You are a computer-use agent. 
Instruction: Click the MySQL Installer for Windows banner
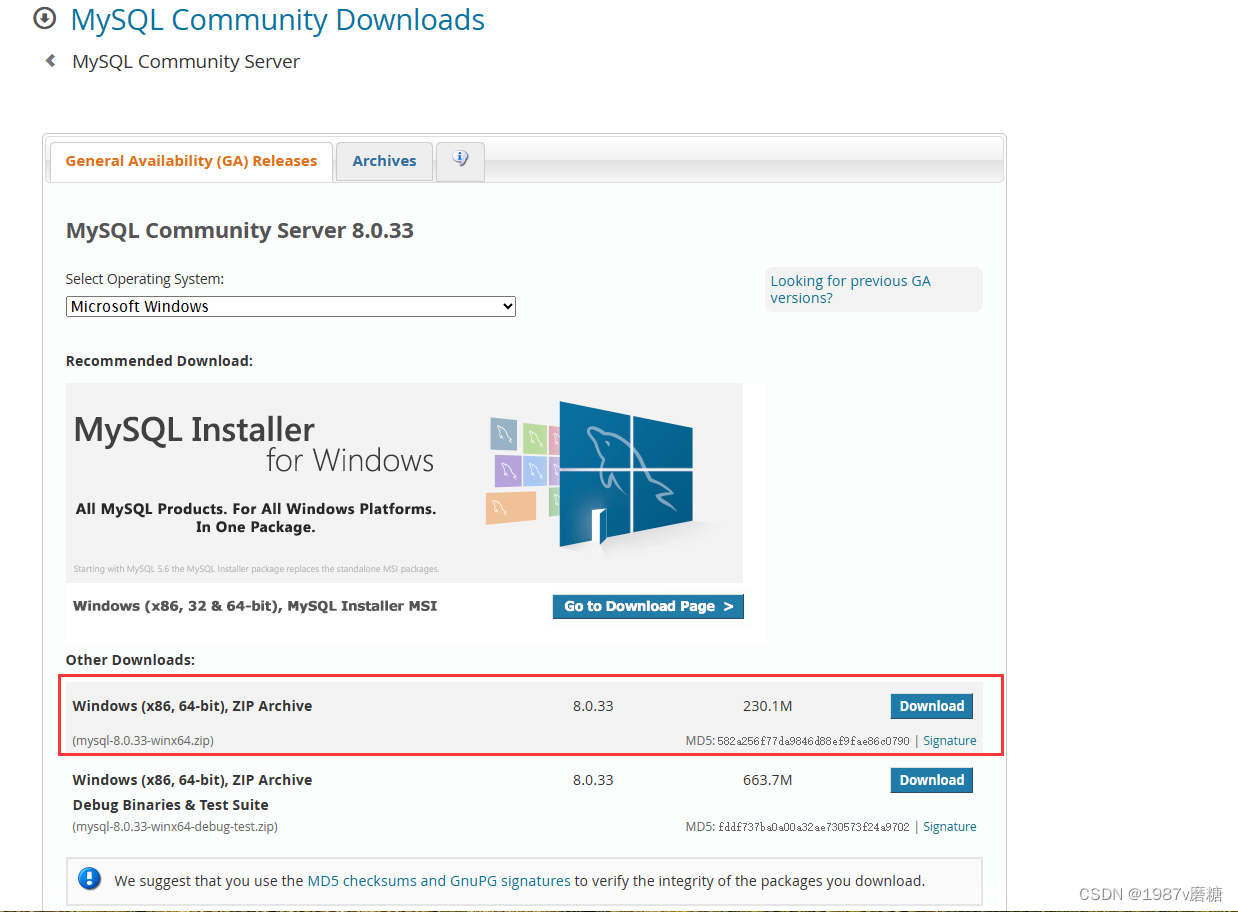404,482
